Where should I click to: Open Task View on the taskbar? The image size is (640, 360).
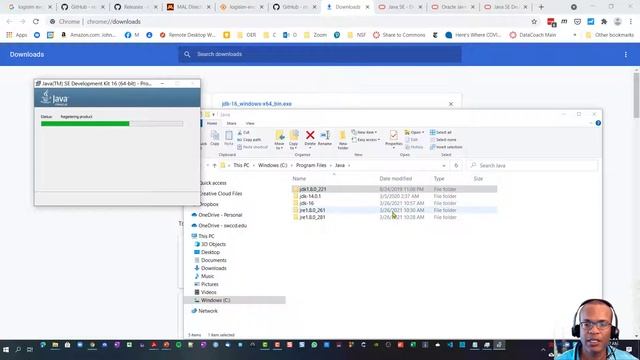point(30,349)
